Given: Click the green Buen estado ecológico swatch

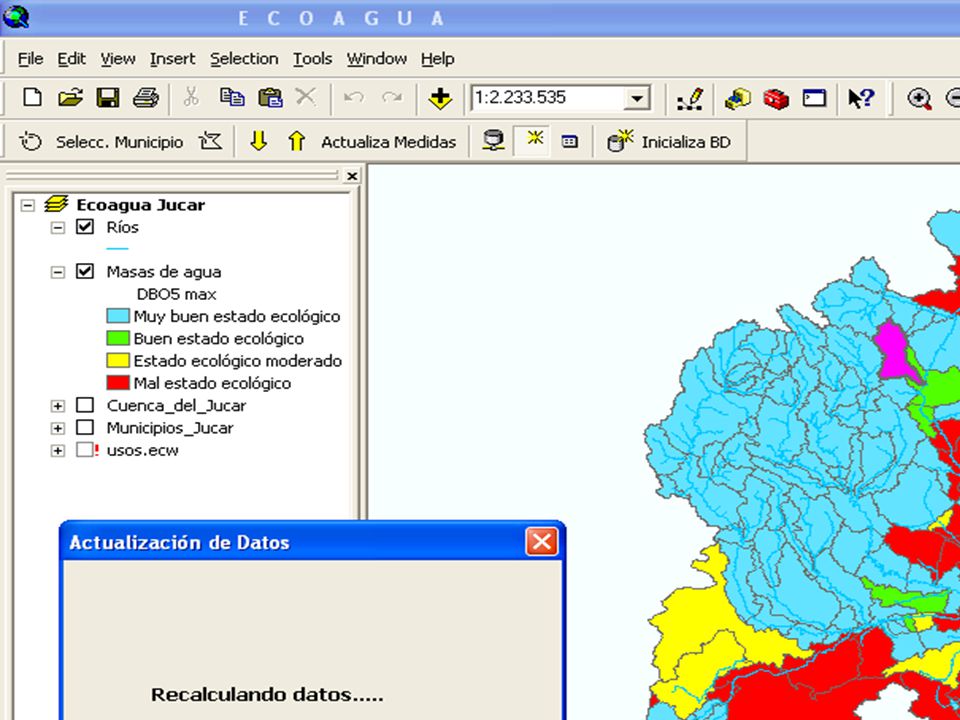Looking at the screenshot, I should coord(118,338).
